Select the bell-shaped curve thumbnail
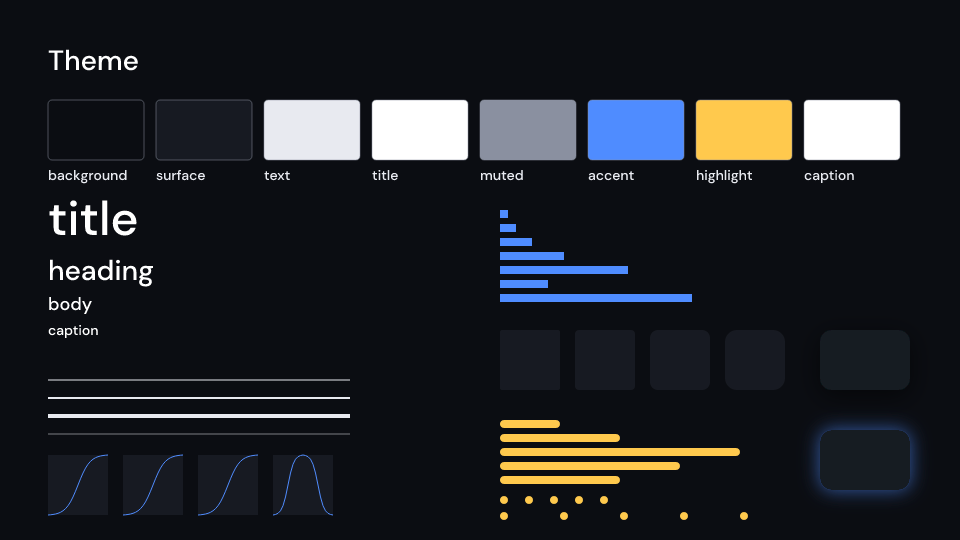 click(303, 485)
